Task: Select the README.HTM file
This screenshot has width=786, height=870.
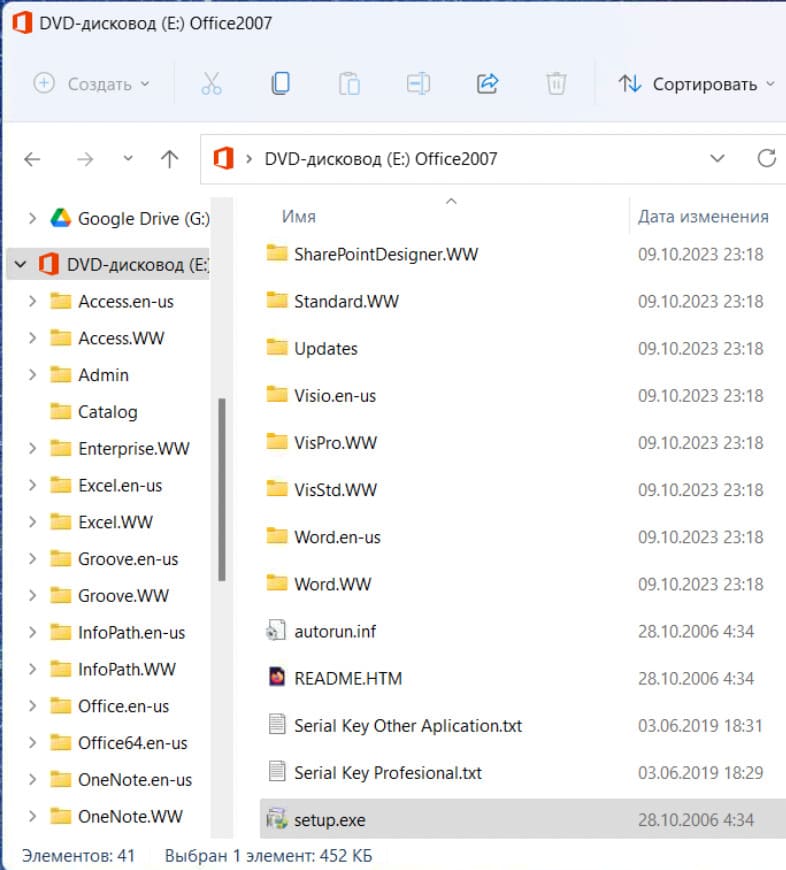Action: coord(347,678)
